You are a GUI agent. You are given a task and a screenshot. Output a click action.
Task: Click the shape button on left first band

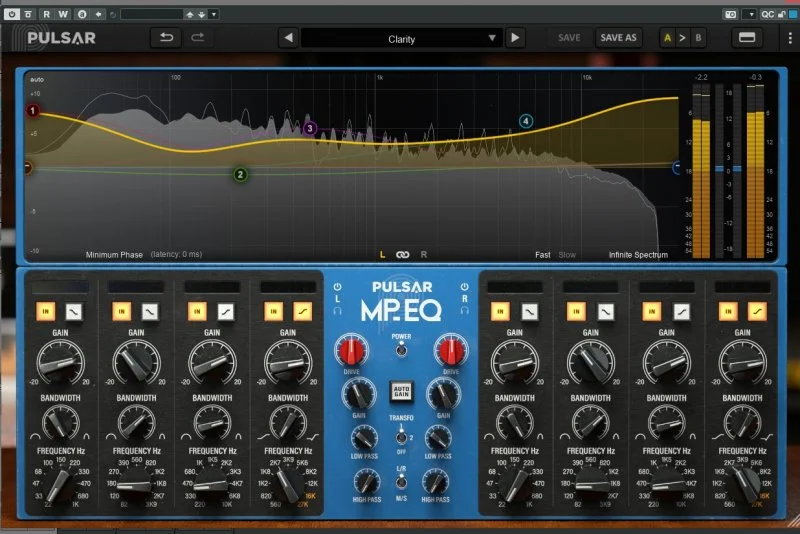73,311
